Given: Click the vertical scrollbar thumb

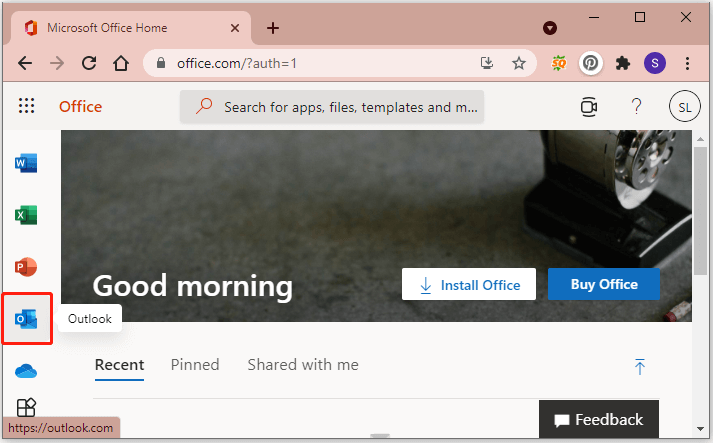Looking at the screenshot, I should [701, 211].
